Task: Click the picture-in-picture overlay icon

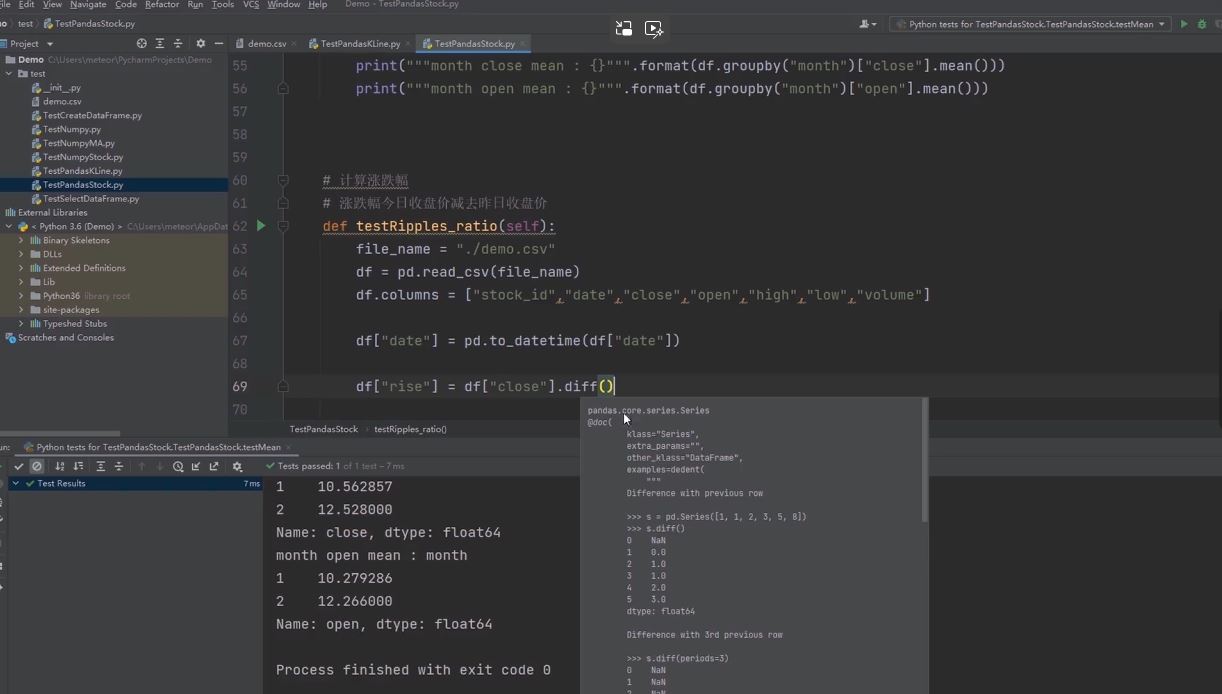Action: (624, 29)
